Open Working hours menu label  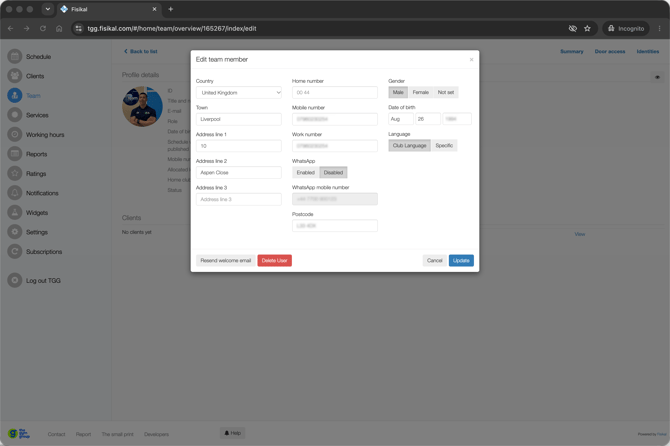(x=45, y=135)
